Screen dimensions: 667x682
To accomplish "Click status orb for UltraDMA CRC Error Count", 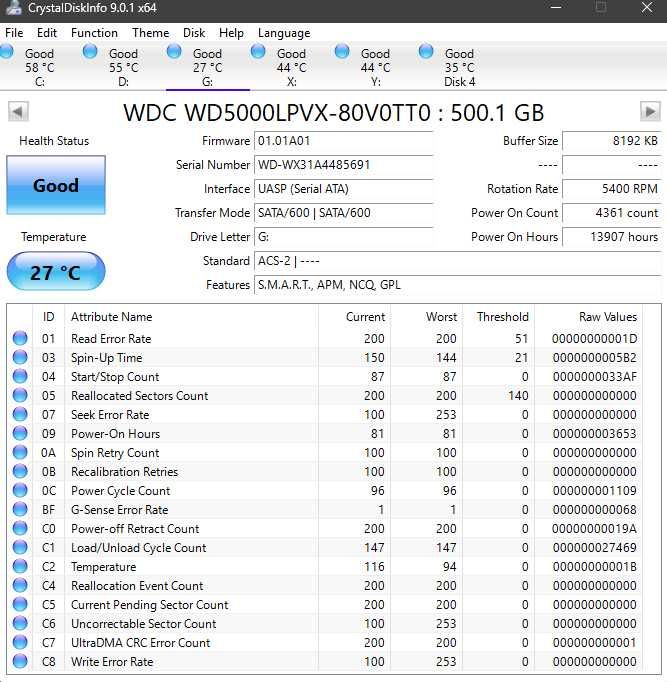I will (x=20, y=642).
